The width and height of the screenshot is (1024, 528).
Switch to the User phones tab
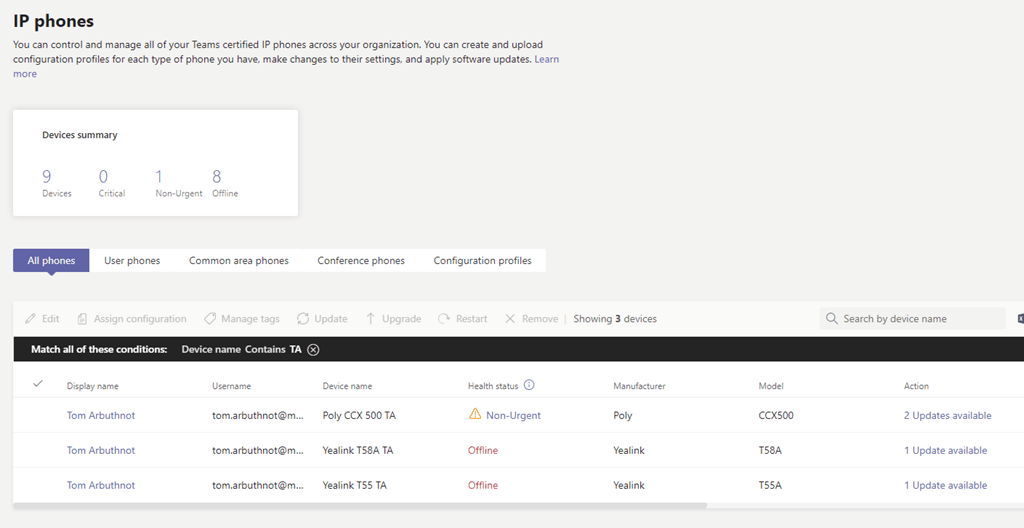132,261
